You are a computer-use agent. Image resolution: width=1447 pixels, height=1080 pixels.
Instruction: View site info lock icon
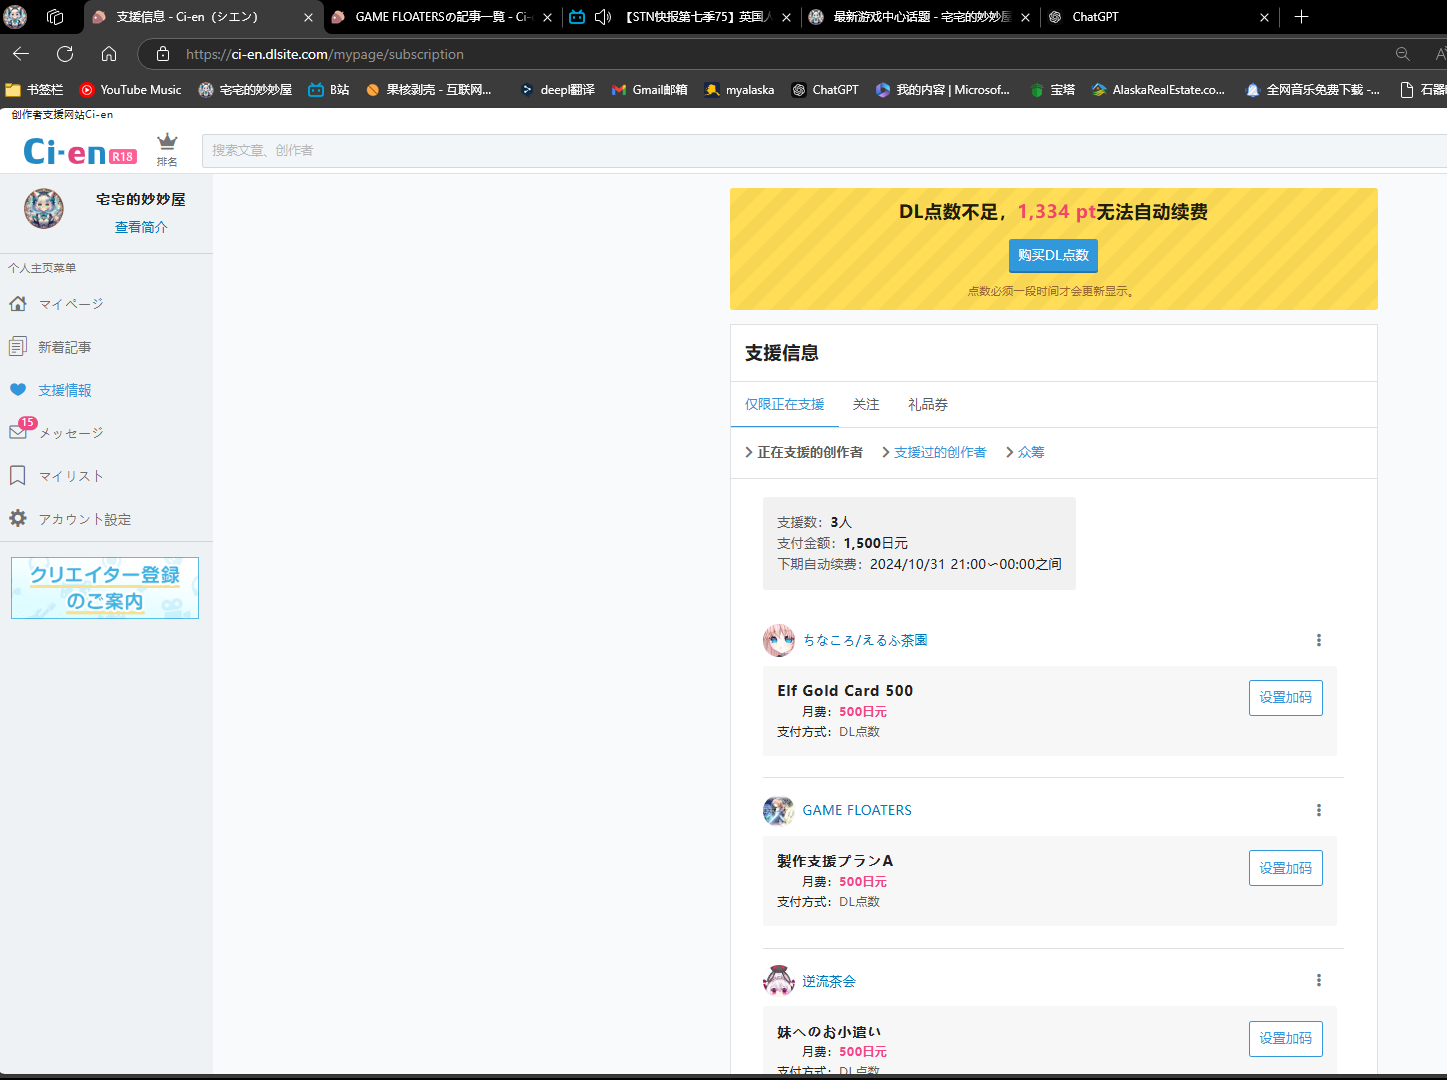pos(163,54)
